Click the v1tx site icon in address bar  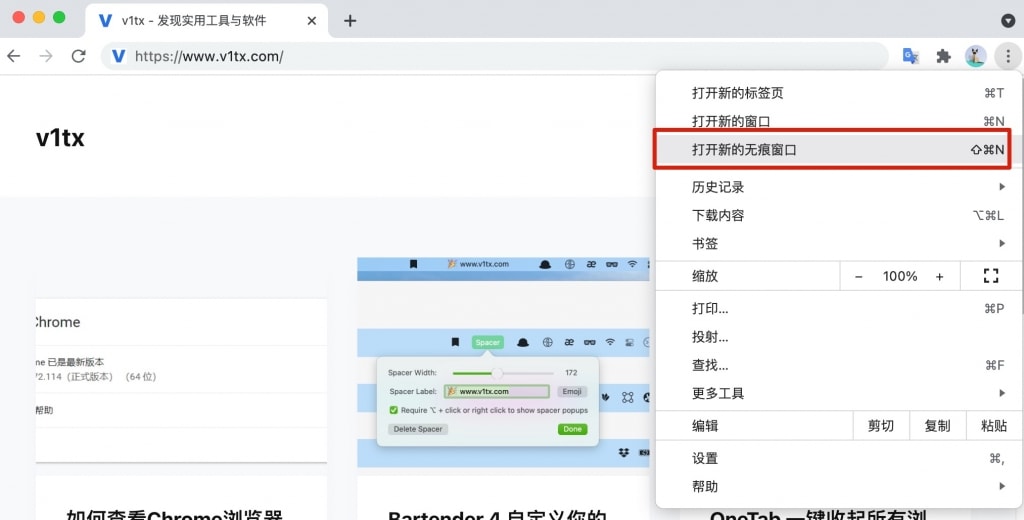click(118, 56)
